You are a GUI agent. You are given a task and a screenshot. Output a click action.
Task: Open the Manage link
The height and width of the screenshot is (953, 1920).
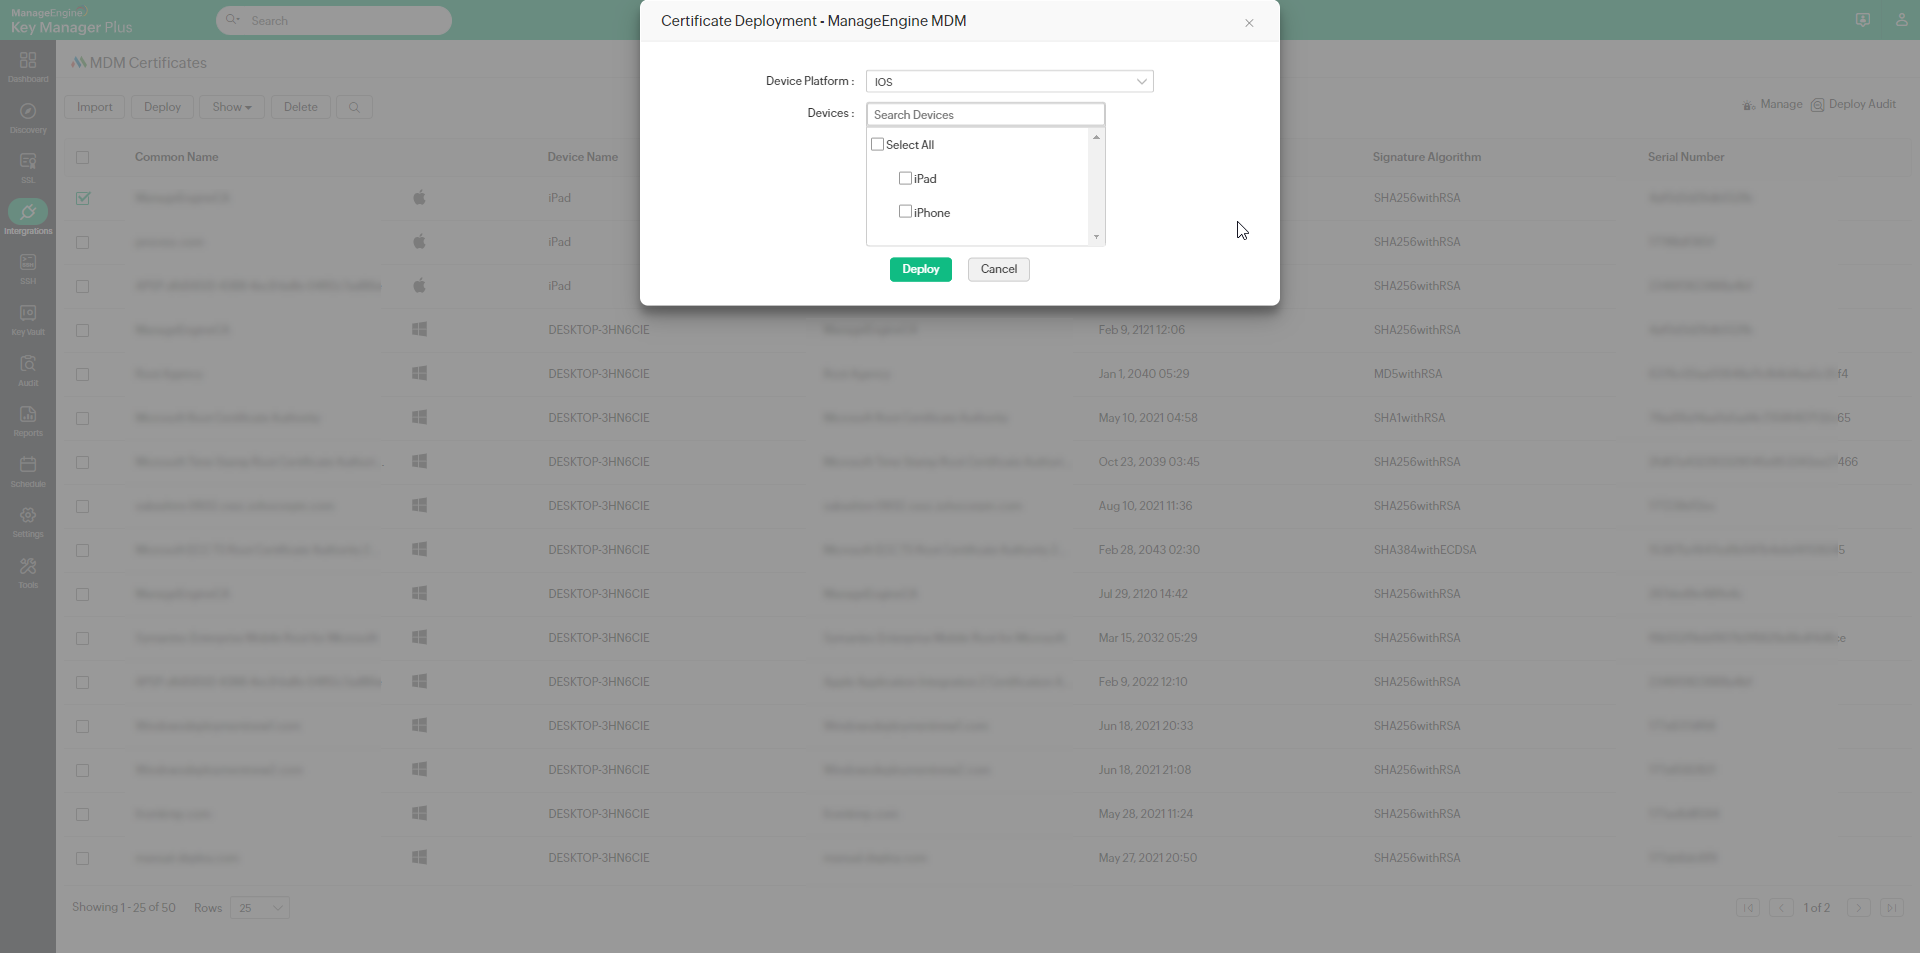coord(1773,104)
